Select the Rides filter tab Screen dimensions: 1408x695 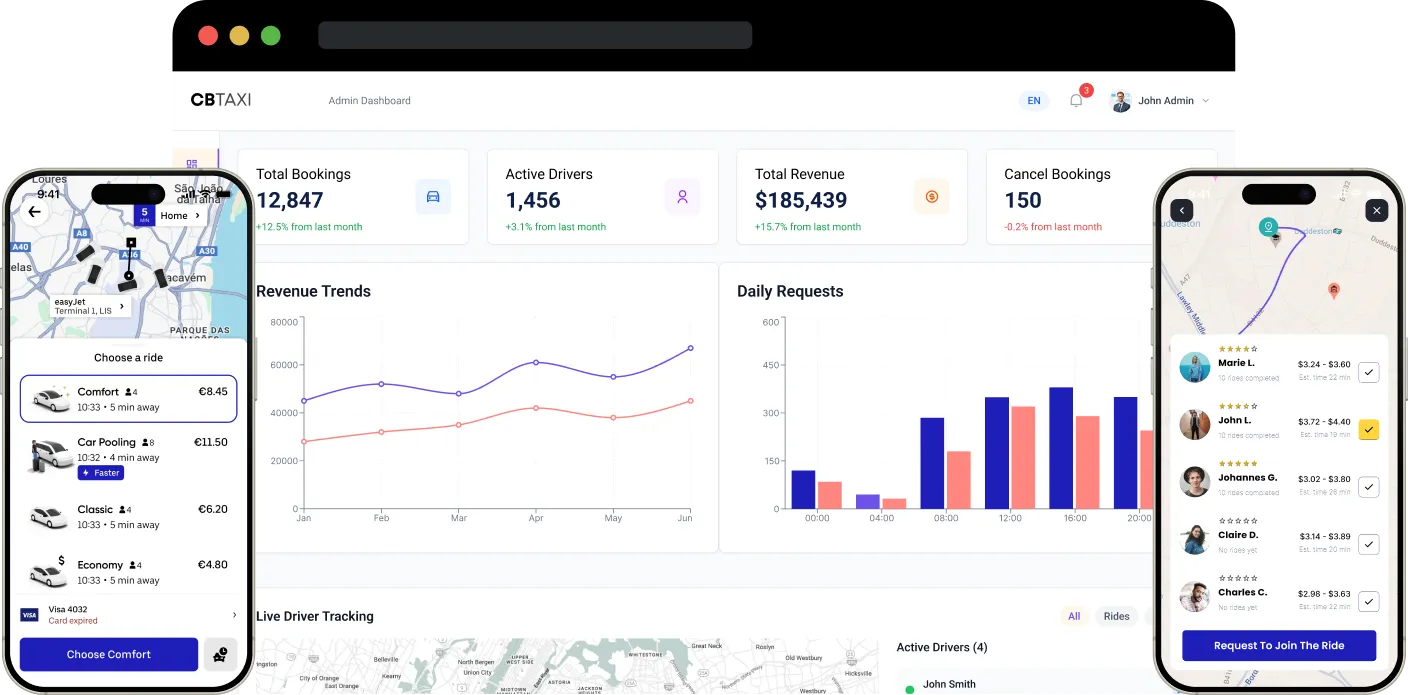[1117, 616]
